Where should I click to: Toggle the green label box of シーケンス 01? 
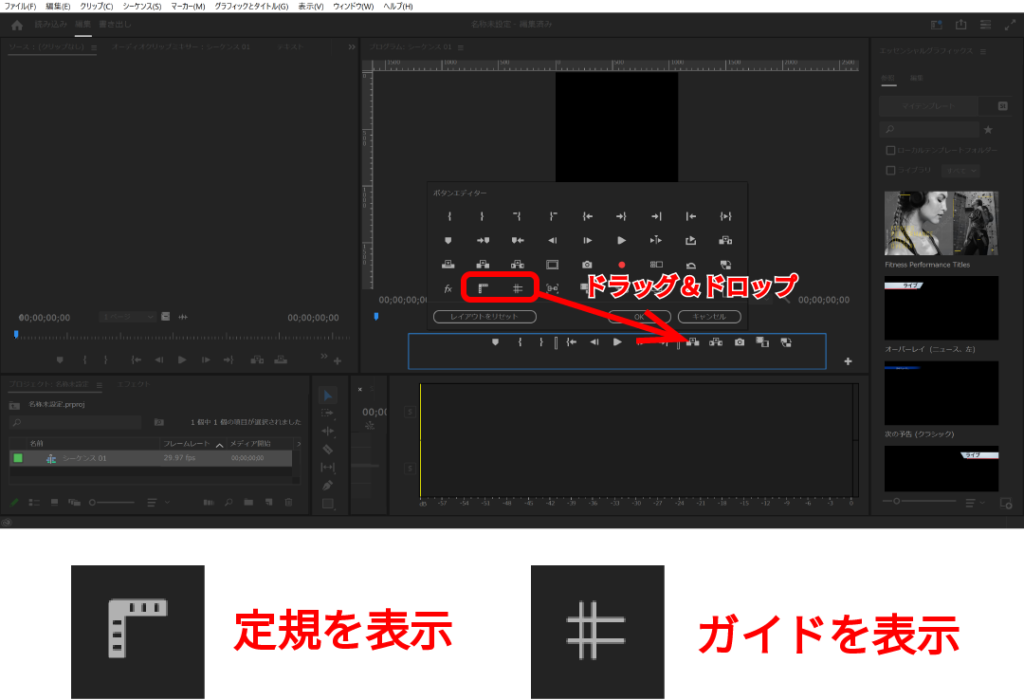[x=17, y=458]
